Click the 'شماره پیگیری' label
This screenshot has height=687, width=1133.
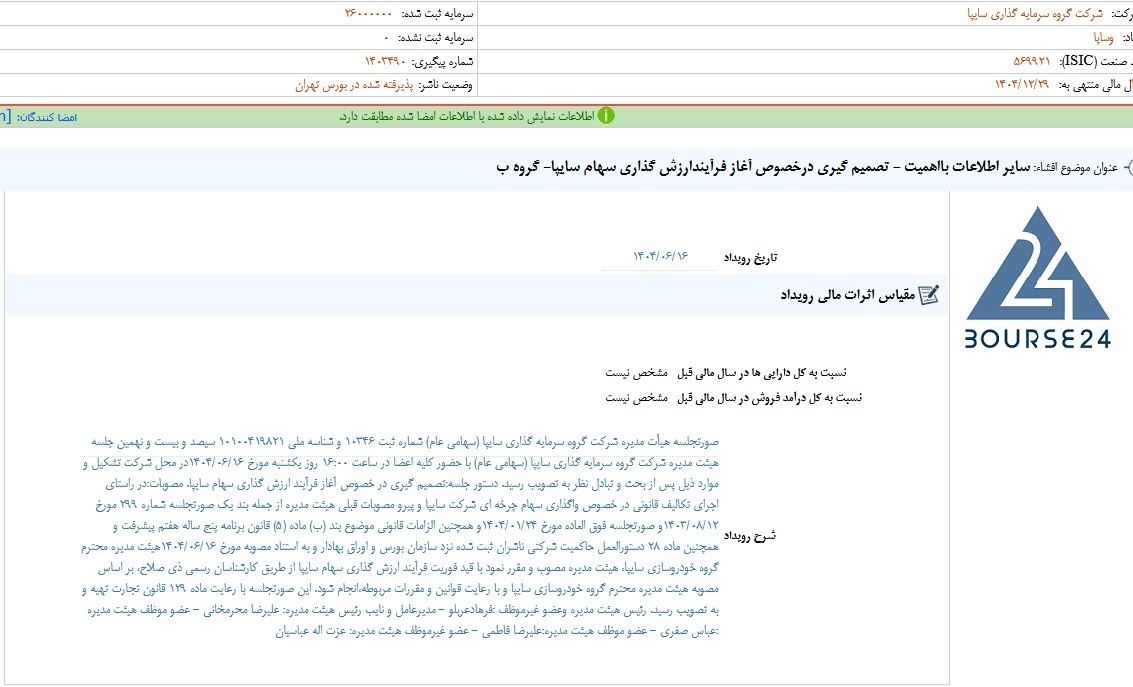pyautogui.click(x=442, y=61)
